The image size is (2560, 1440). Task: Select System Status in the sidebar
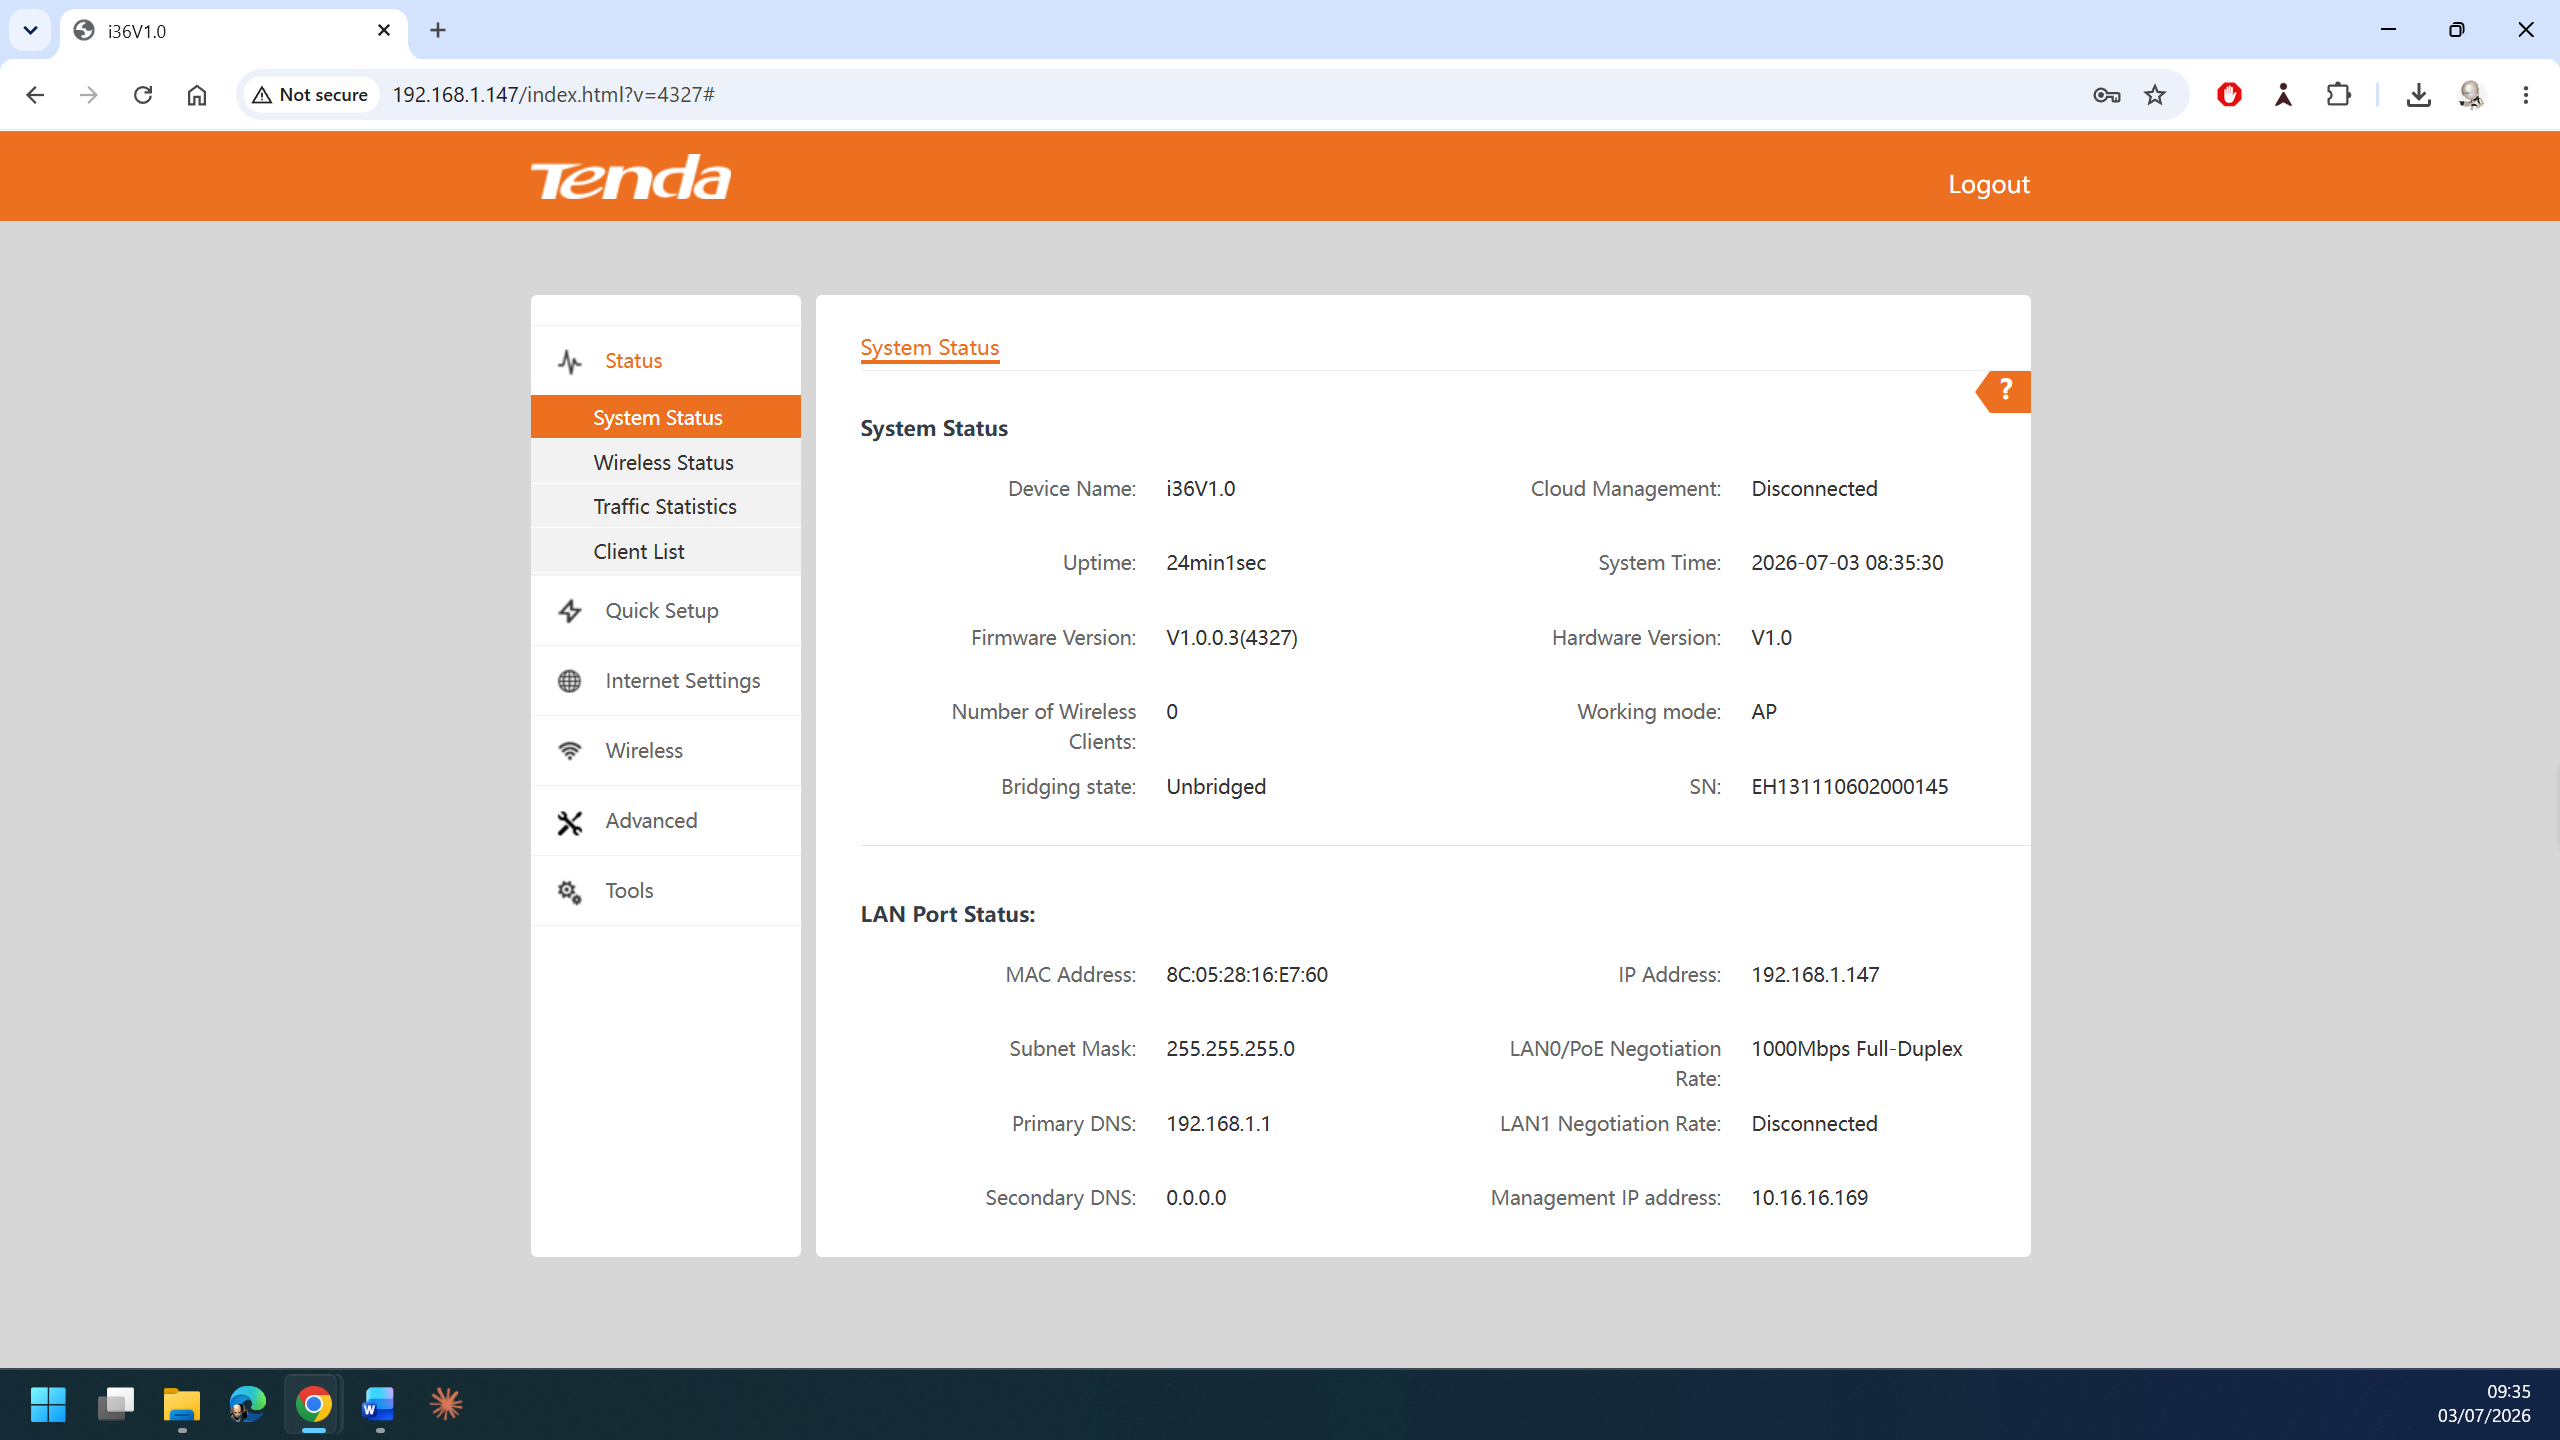click(666, 417)
